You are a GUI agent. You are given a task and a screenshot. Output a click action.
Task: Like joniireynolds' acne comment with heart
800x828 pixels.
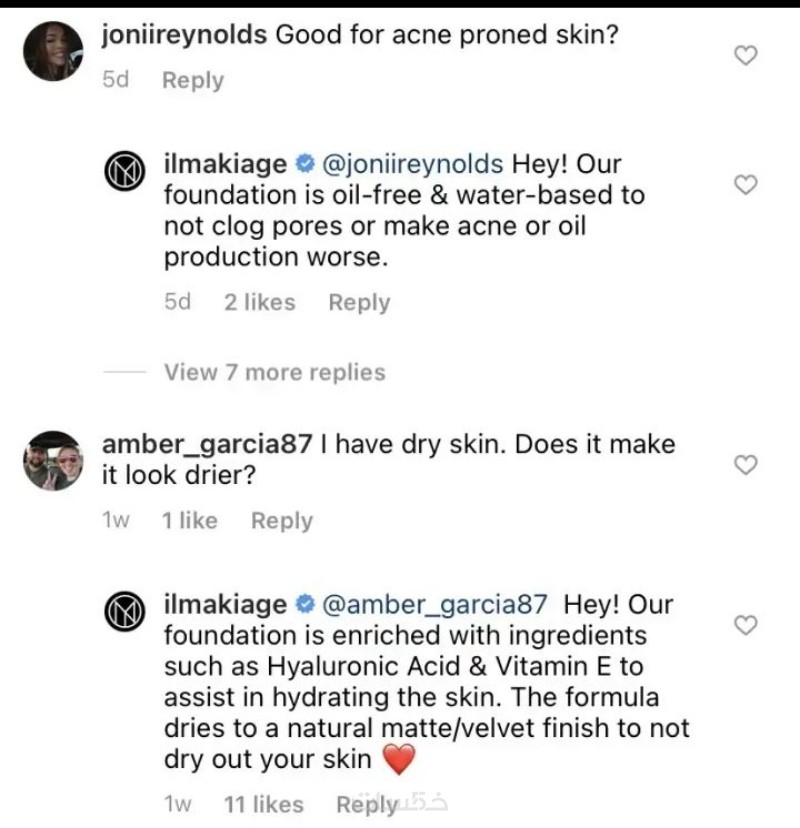click(746, 56)
